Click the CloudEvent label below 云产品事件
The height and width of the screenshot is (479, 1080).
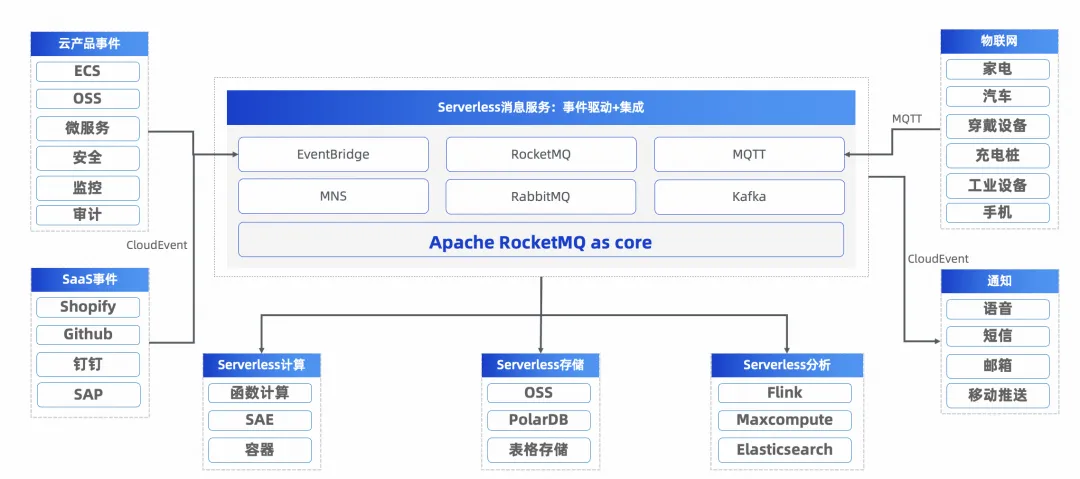click(x=157, y=245)
